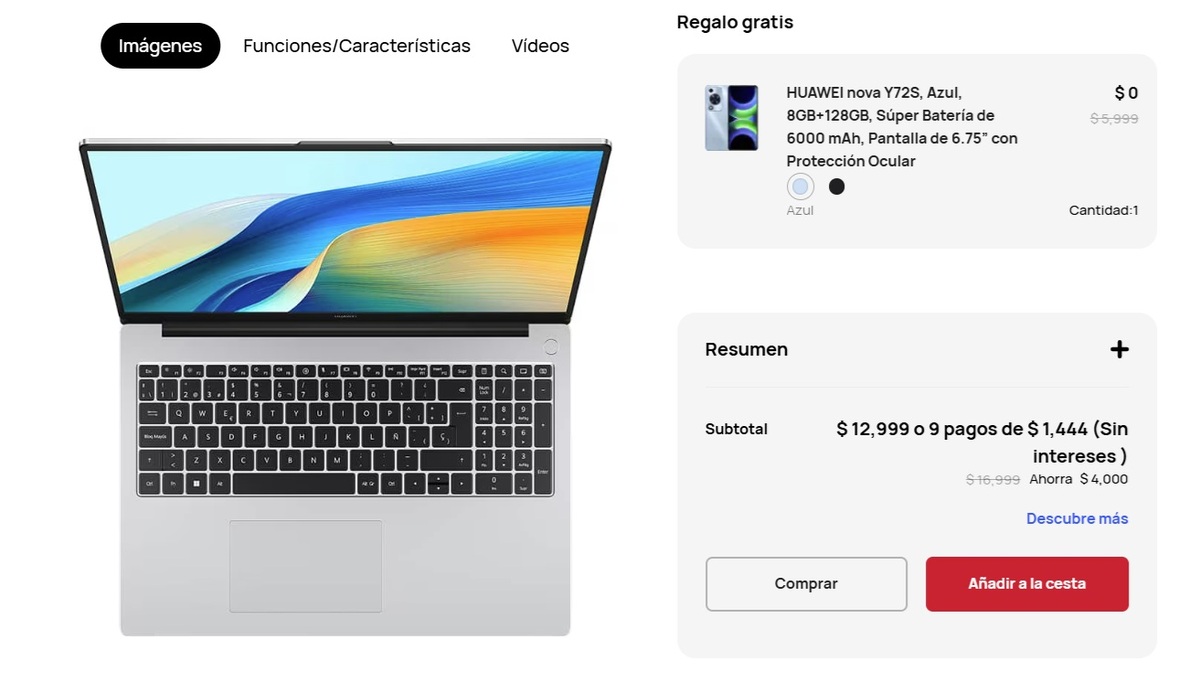The image size is (1200, 682).
Task: Select the Azul color swatch
Action: tap(800, 187)
